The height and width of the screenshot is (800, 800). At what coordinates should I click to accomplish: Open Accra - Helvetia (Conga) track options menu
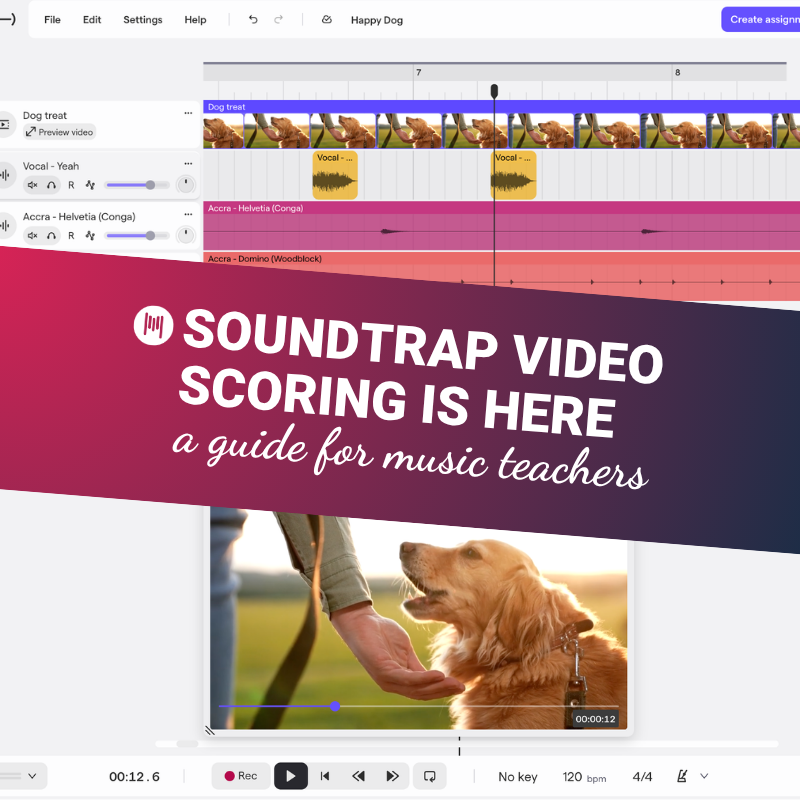(x=188, y=214)
